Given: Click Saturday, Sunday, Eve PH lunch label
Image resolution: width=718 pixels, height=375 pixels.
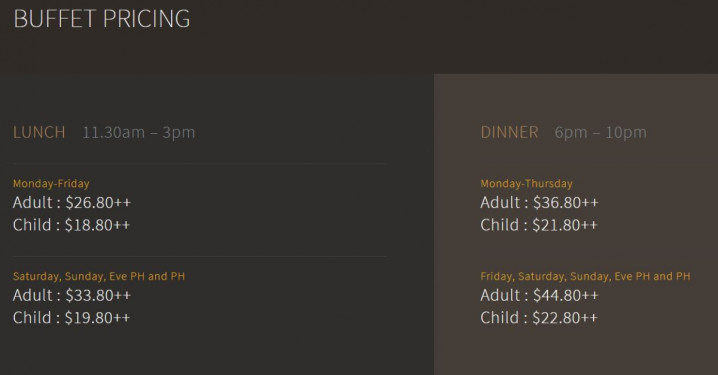Looking at the screenshot, I should point(99,276).
